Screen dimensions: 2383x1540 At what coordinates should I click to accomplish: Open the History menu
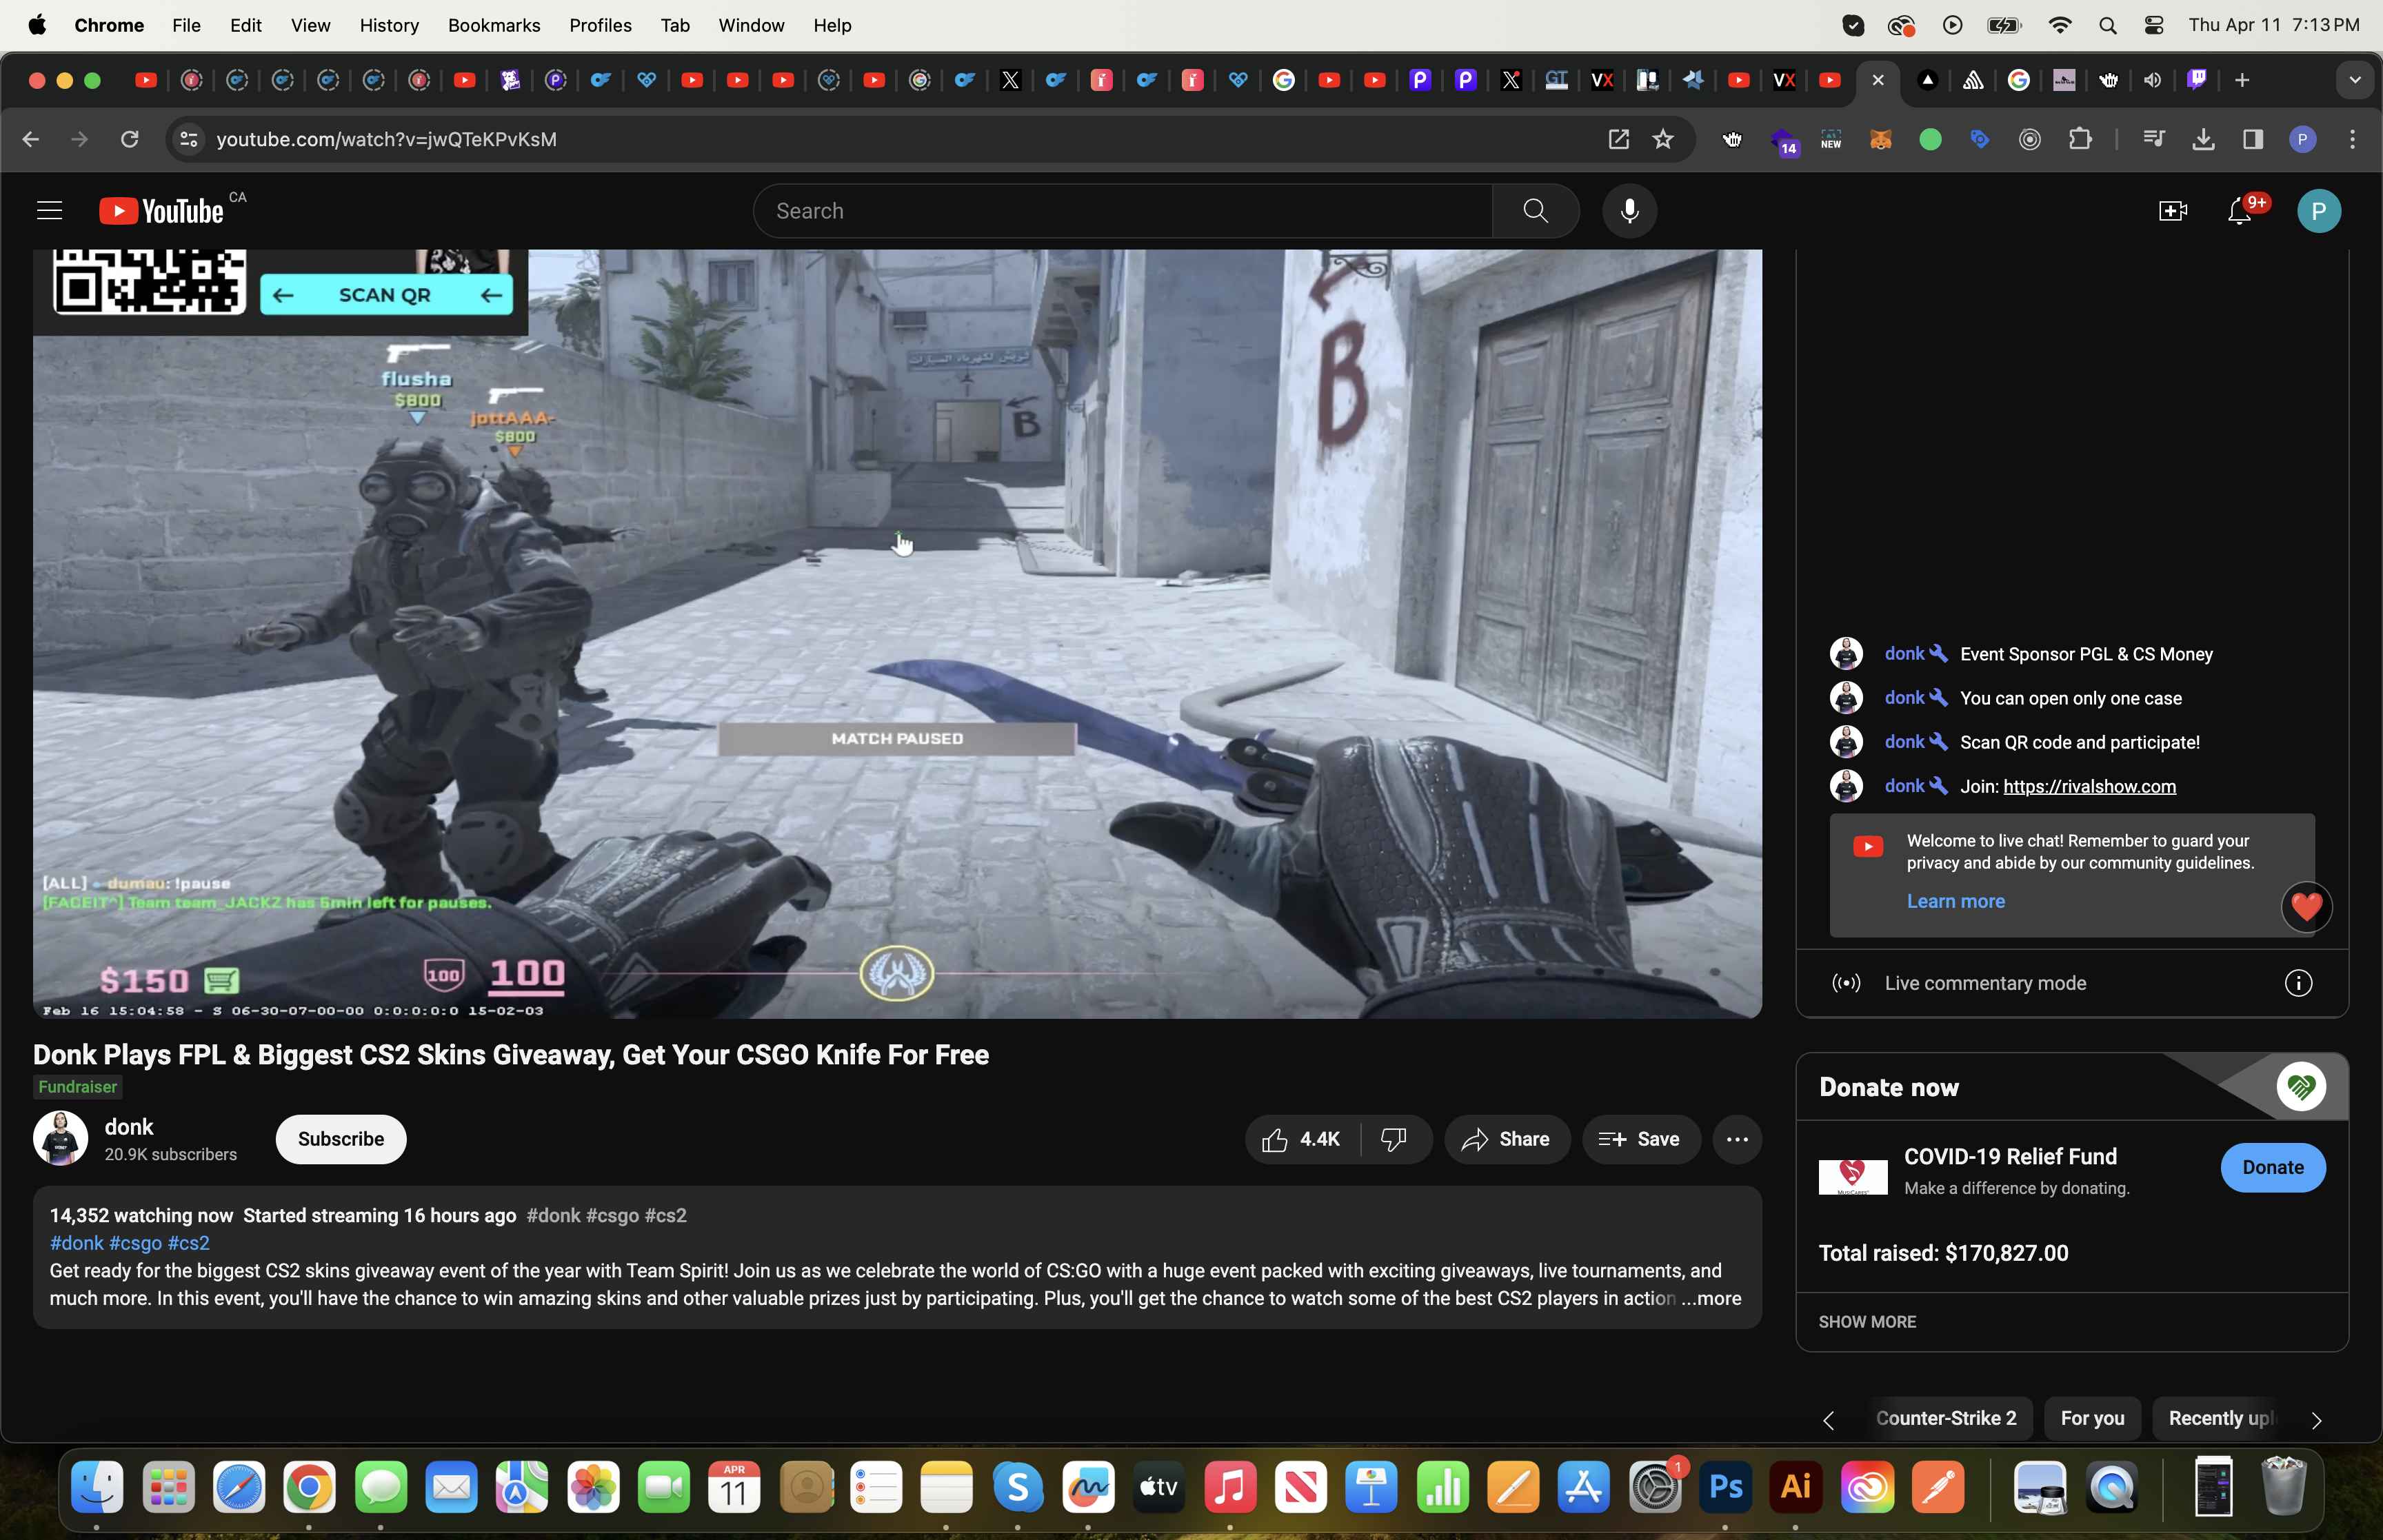click(x=389, y=25)
